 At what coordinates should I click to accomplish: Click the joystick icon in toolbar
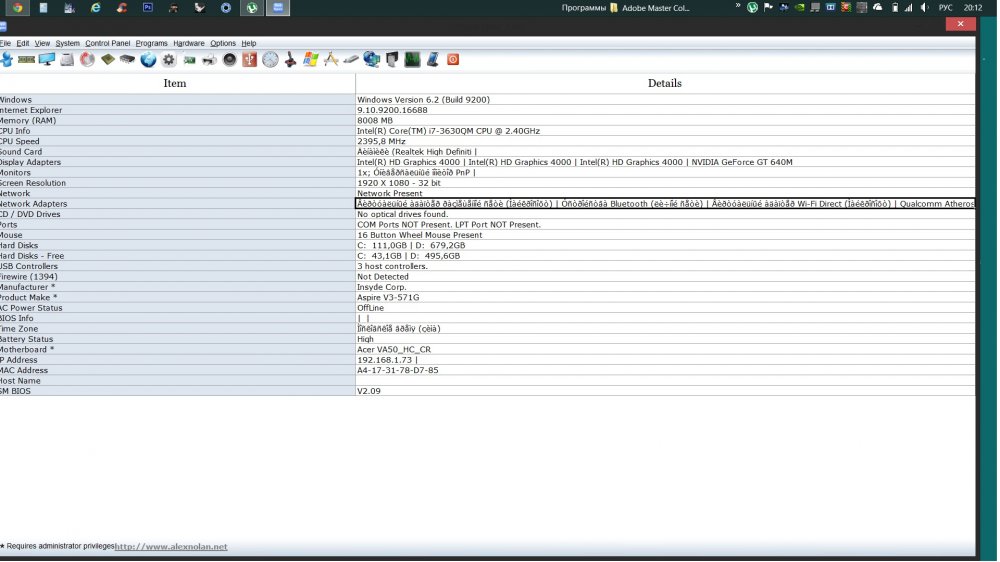pos(290,60)
